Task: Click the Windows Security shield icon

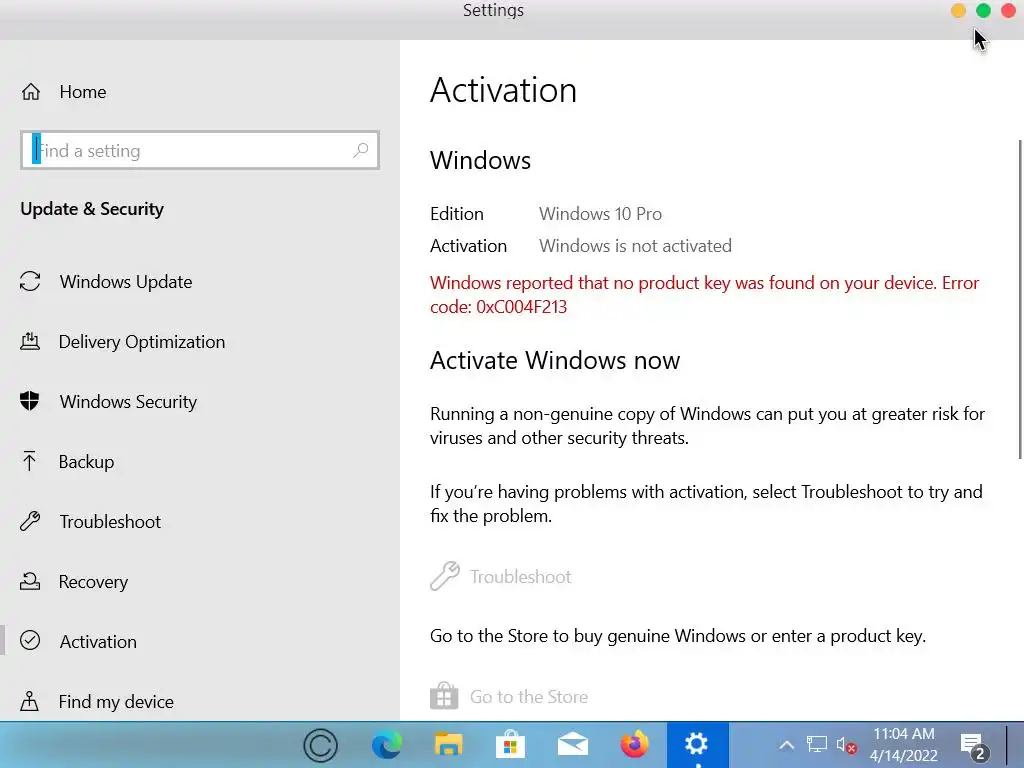Action: [x=29, y=401]
